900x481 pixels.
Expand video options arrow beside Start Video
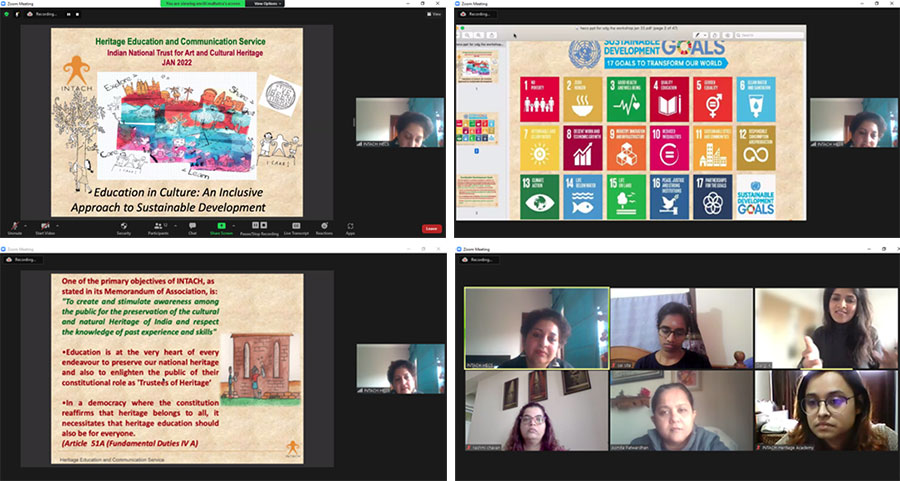57,226
